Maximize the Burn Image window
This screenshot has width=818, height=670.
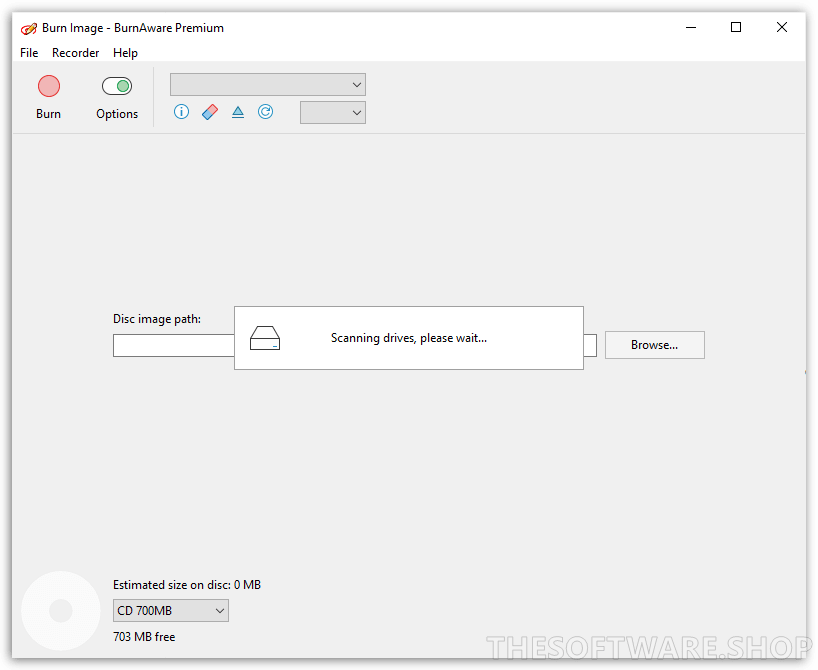pos(736,28)
